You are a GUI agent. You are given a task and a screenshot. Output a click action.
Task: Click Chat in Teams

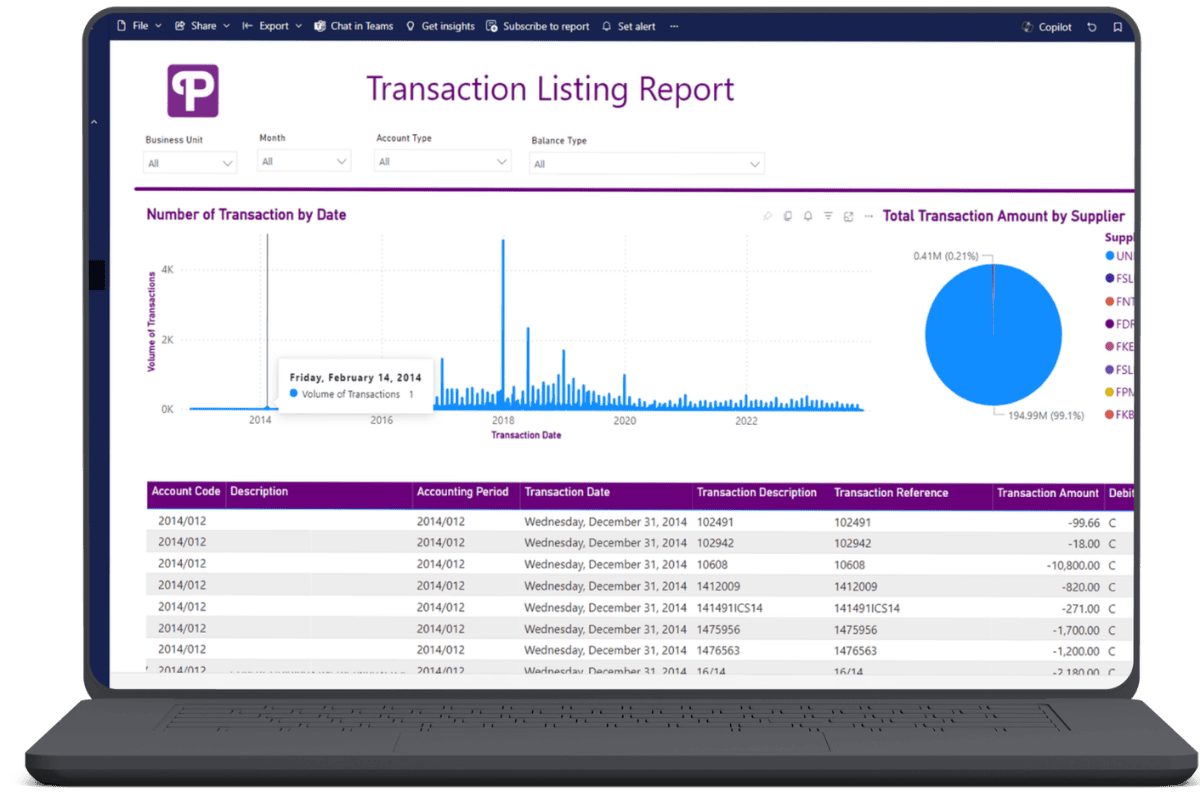click(x=354, y=26)
